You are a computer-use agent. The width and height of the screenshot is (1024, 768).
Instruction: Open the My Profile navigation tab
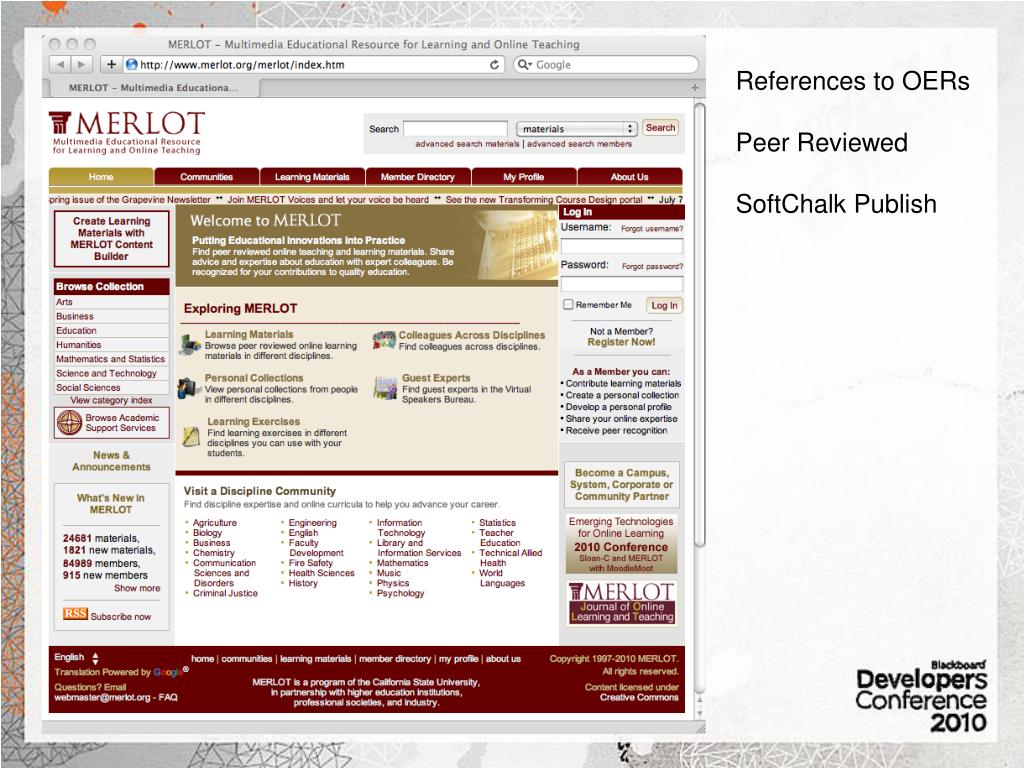[524, 177]
